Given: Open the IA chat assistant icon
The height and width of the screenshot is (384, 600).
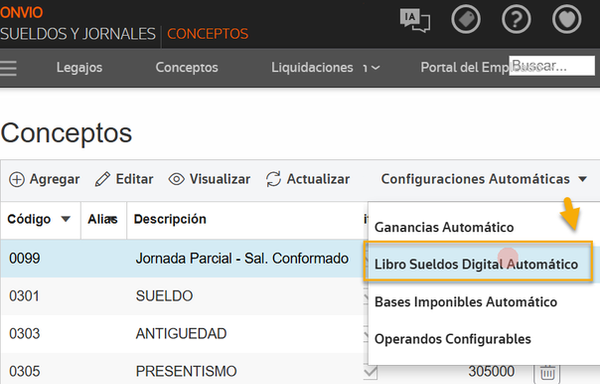Looking at the screenshot, I should tap(415, 20).
